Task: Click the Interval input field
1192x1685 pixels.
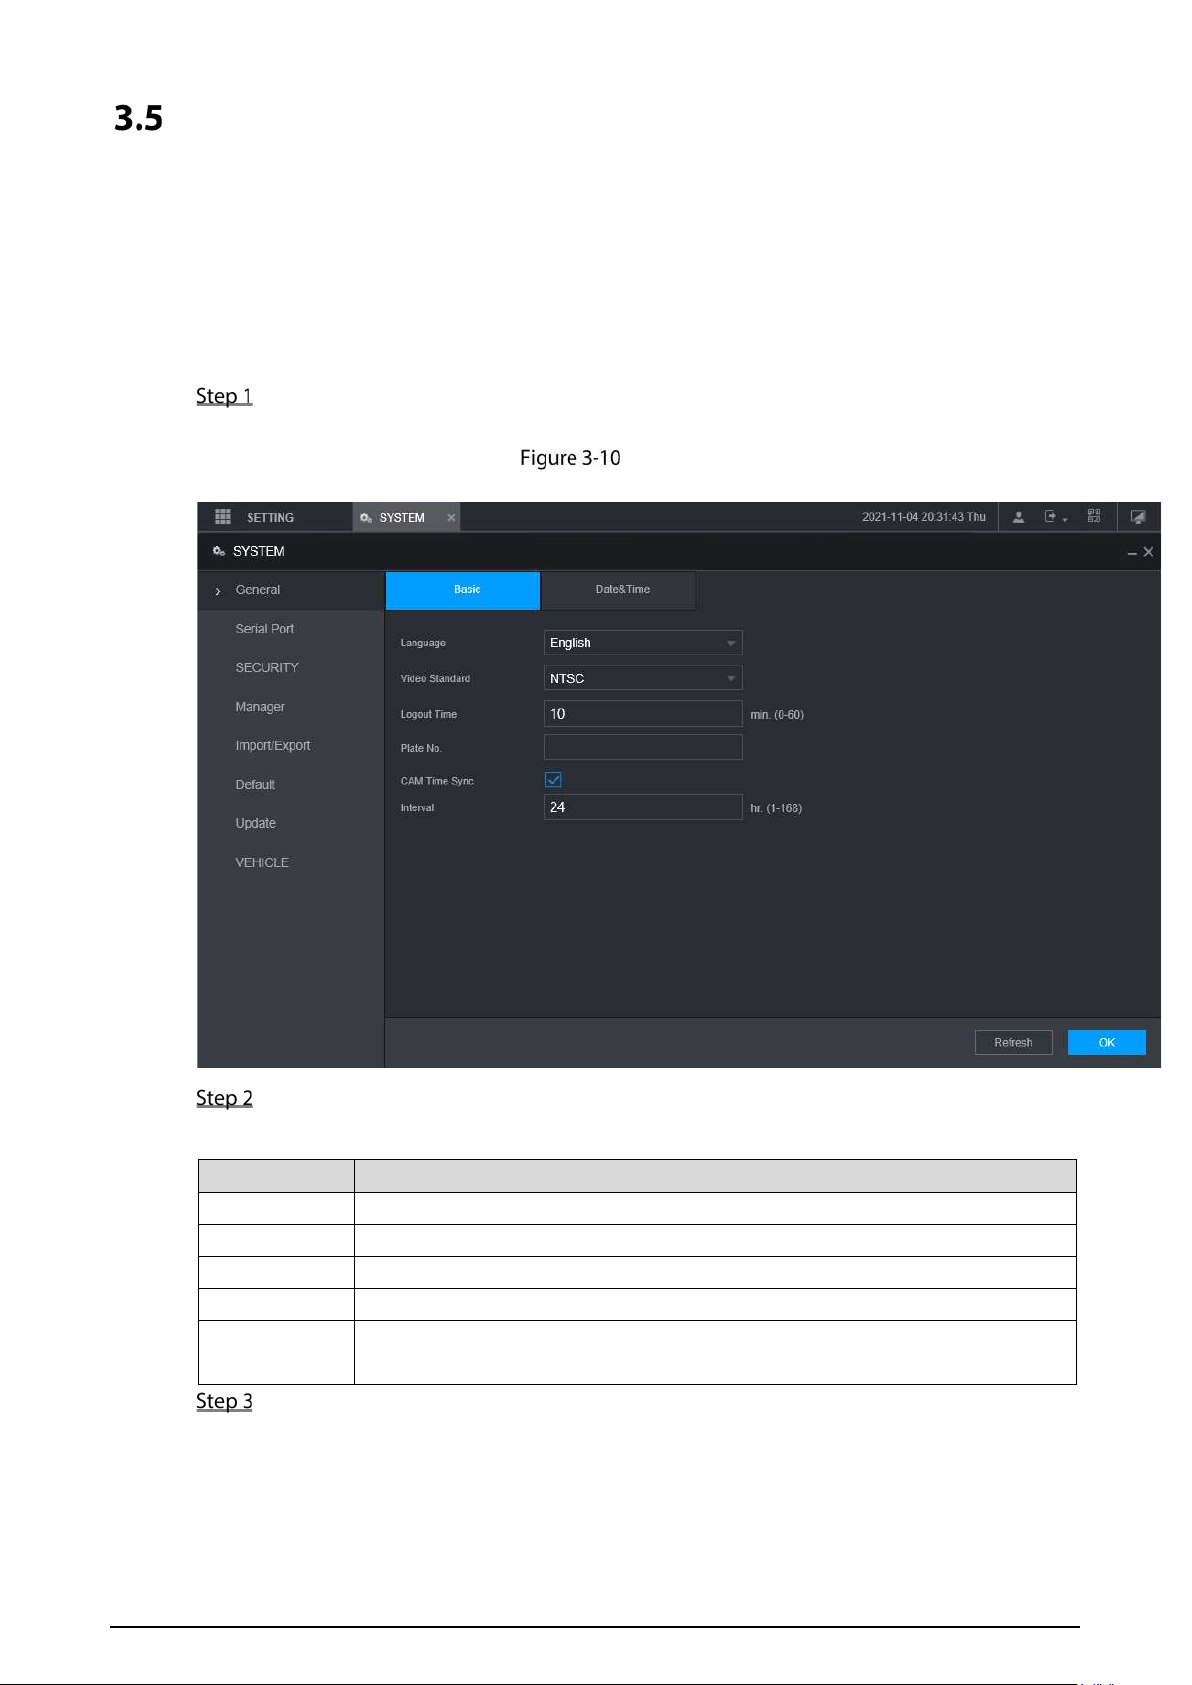Action: click(x=643, y=807)
